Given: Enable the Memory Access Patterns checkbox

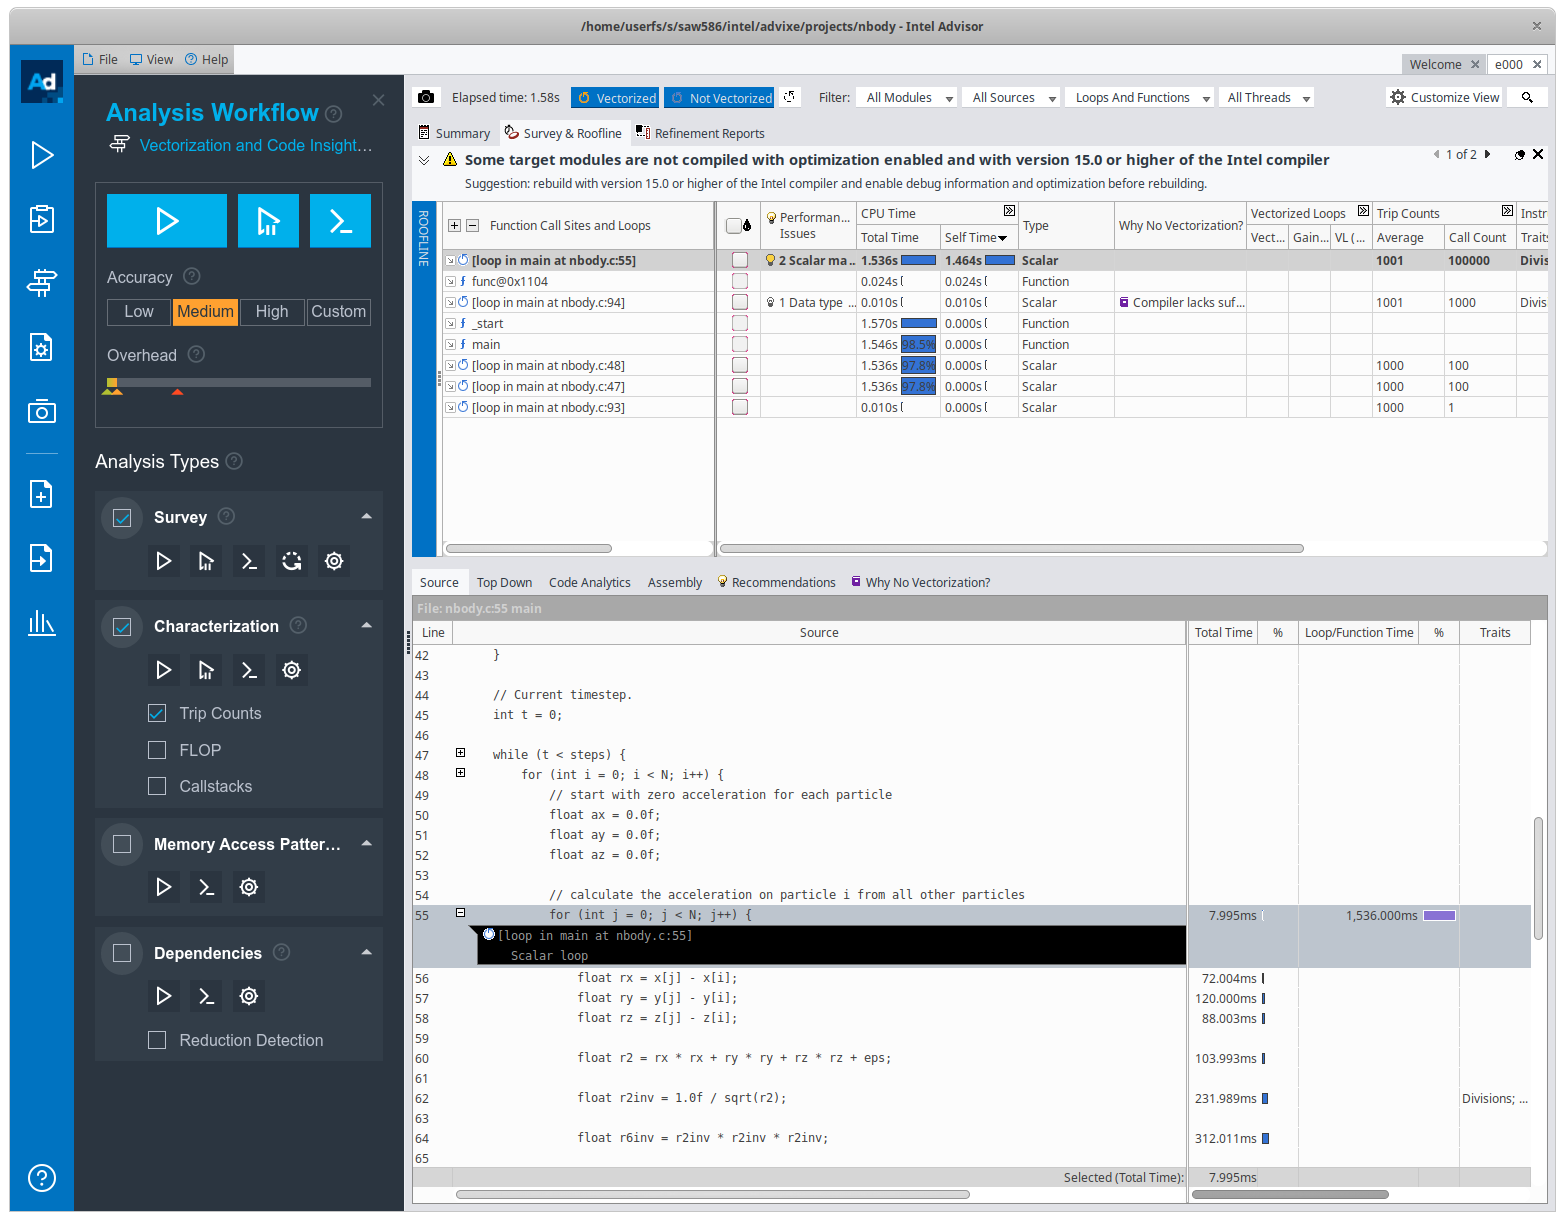Looking at the screenshot, I should tap(122, 844).
